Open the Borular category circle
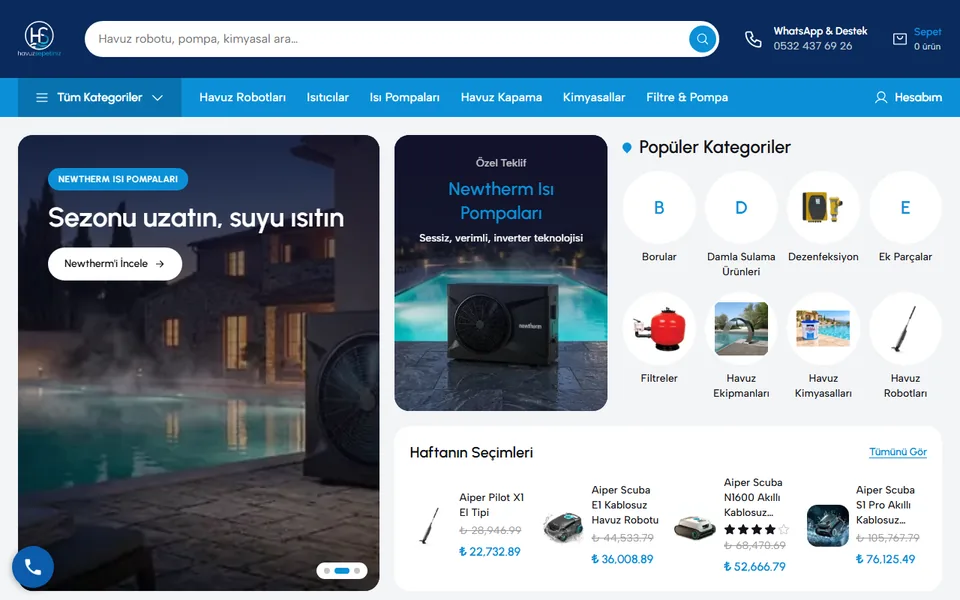This screenshot has height=600, width=960. [659, 208]
